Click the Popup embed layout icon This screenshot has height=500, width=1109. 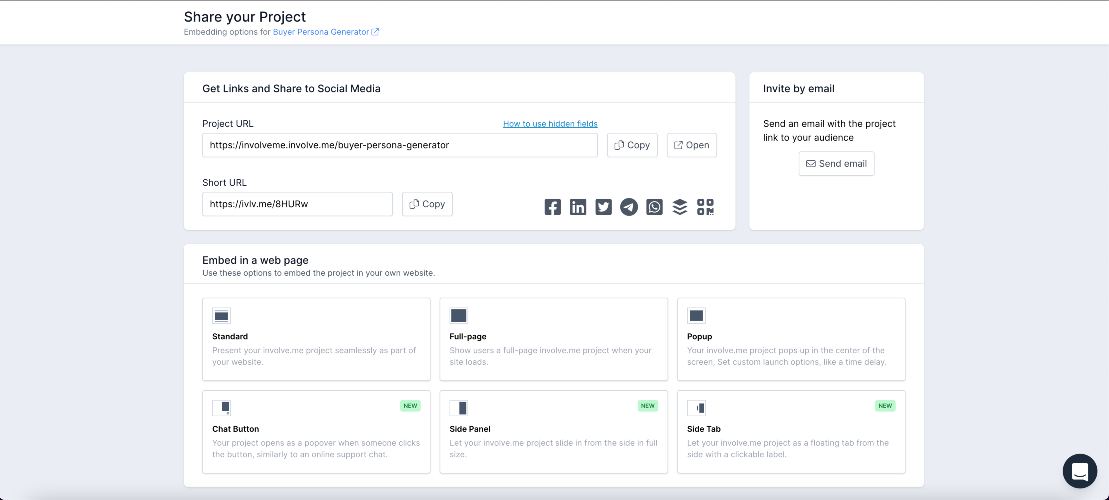point(696,315)
